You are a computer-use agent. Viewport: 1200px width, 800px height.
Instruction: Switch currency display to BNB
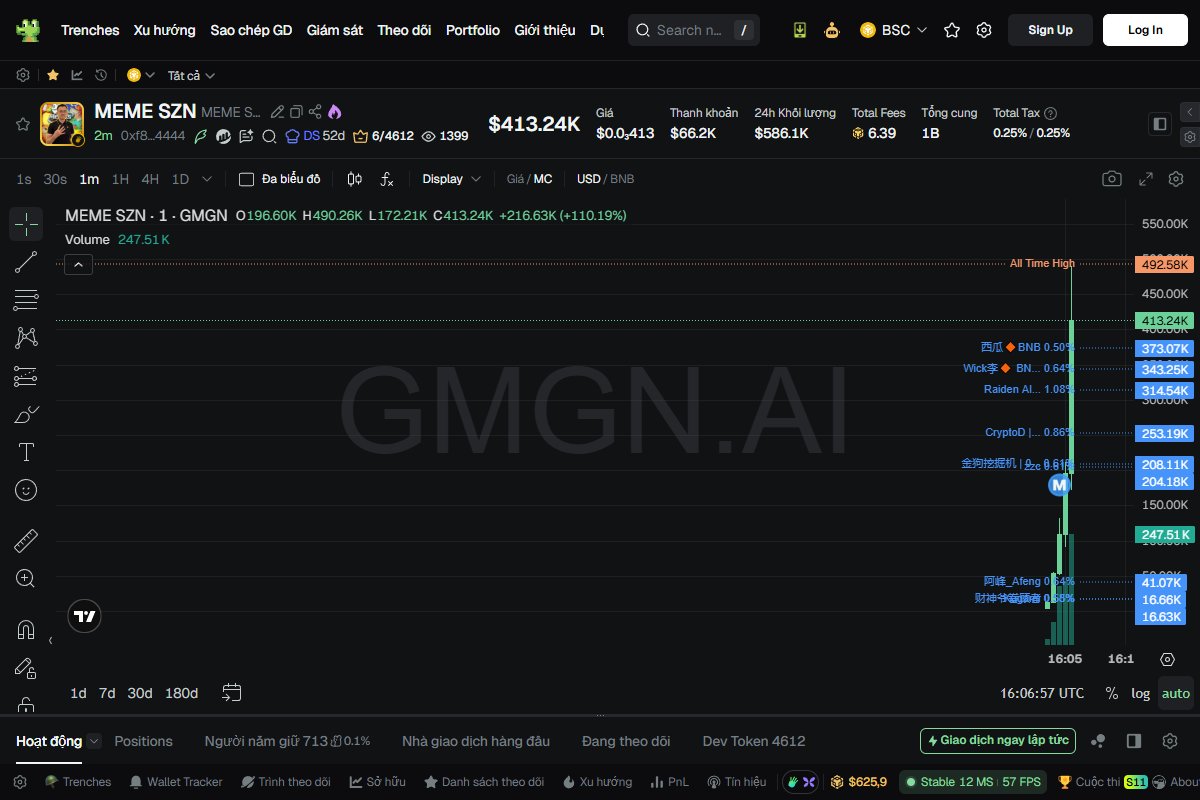point(622,179)
